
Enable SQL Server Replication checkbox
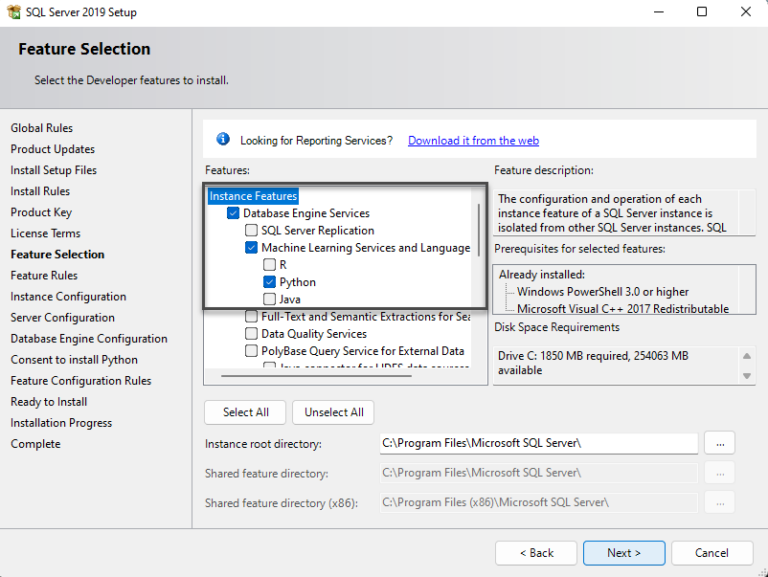pos(251,230)
